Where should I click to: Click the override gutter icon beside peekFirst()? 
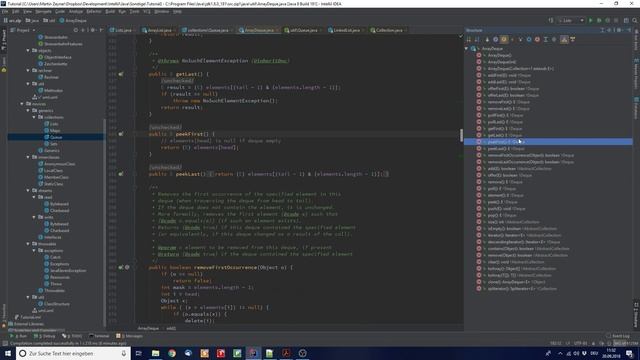coord(121,134)
